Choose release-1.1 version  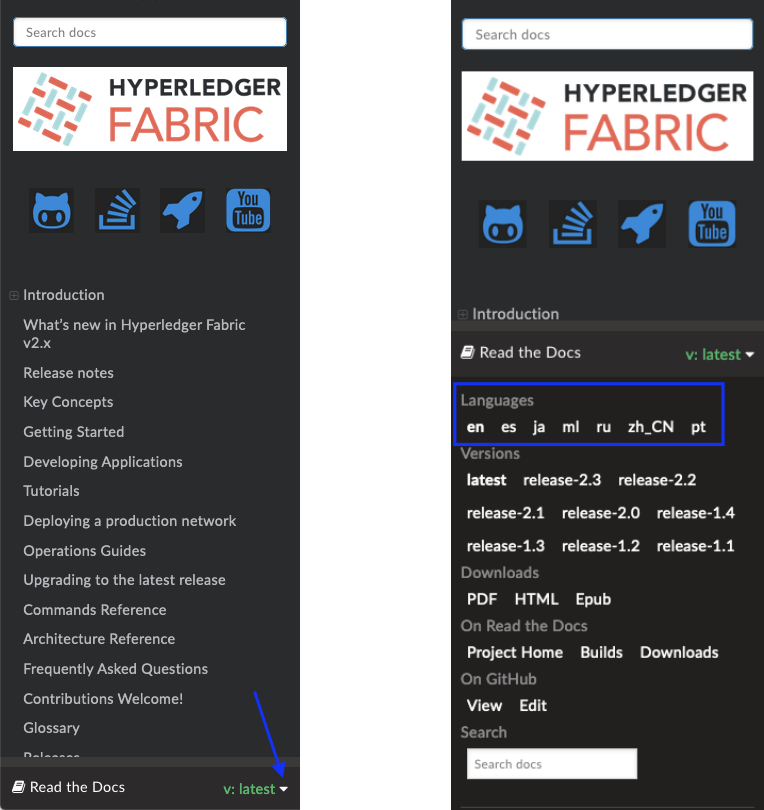point(695,546)
